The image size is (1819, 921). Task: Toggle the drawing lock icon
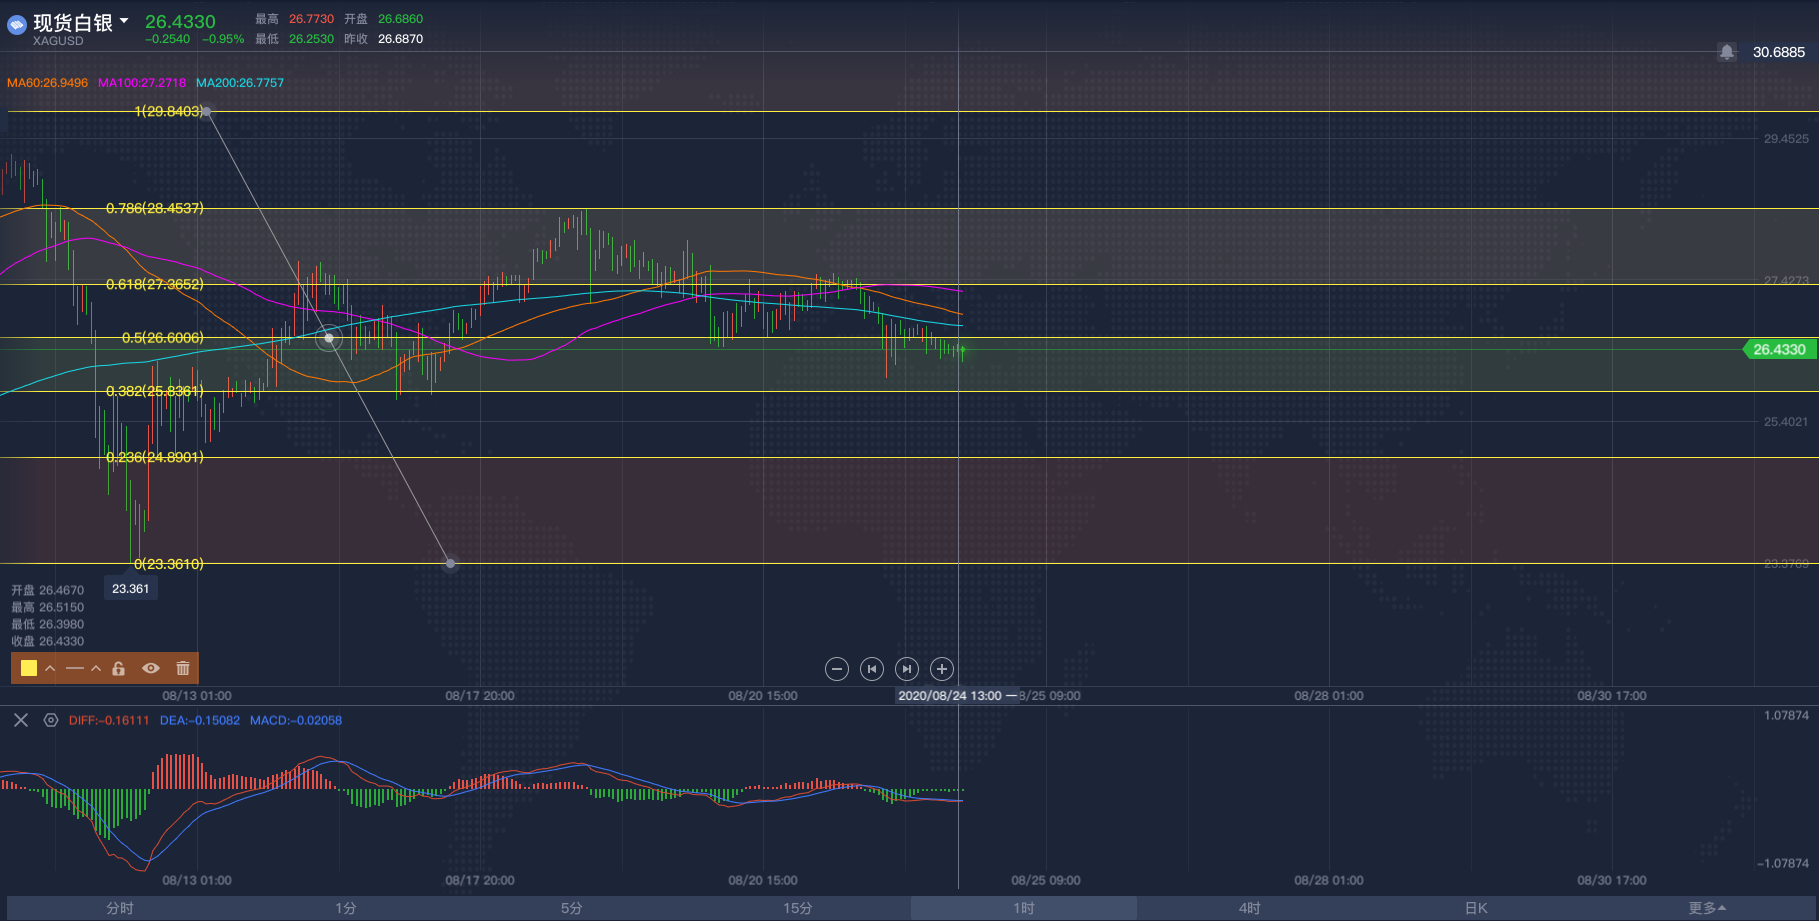pos(119,668)
